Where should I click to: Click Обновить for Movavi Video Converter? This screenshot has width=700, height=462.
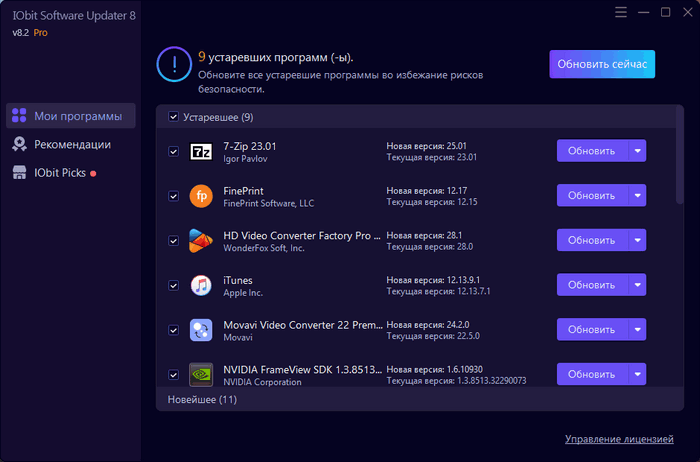click(592, 329)
